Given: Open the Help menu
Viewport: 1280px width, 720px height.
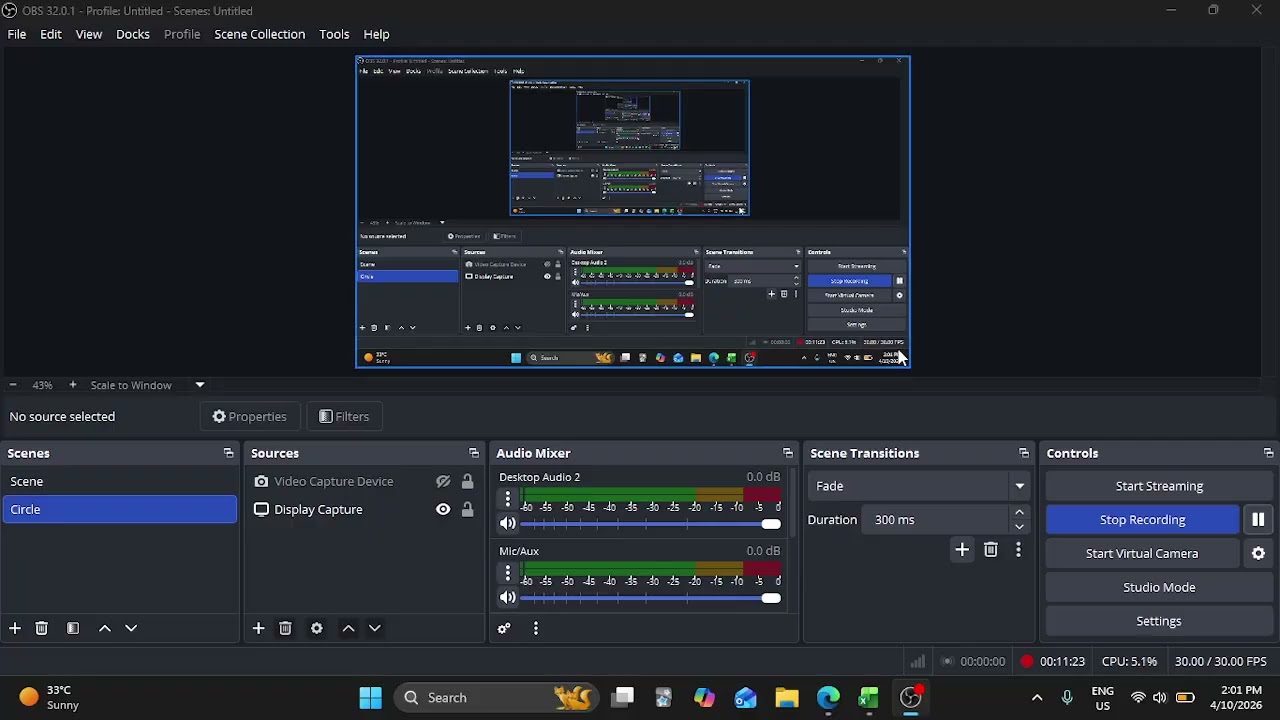Looking at the screenshot, I should coord(376,34).
